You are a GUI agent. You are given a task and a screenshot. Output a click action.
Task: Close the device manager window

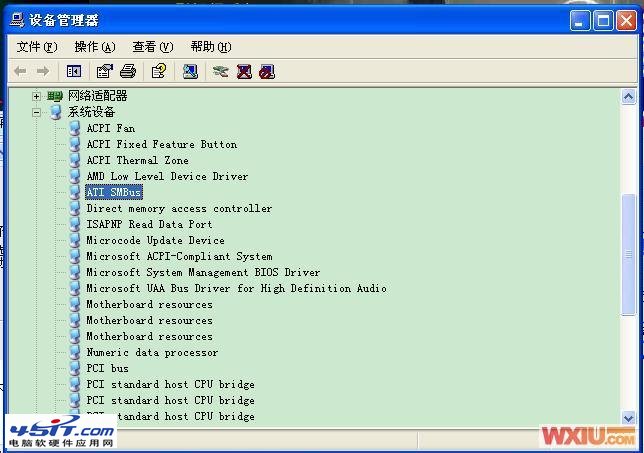pyautogui.click(x=626, y=21)
